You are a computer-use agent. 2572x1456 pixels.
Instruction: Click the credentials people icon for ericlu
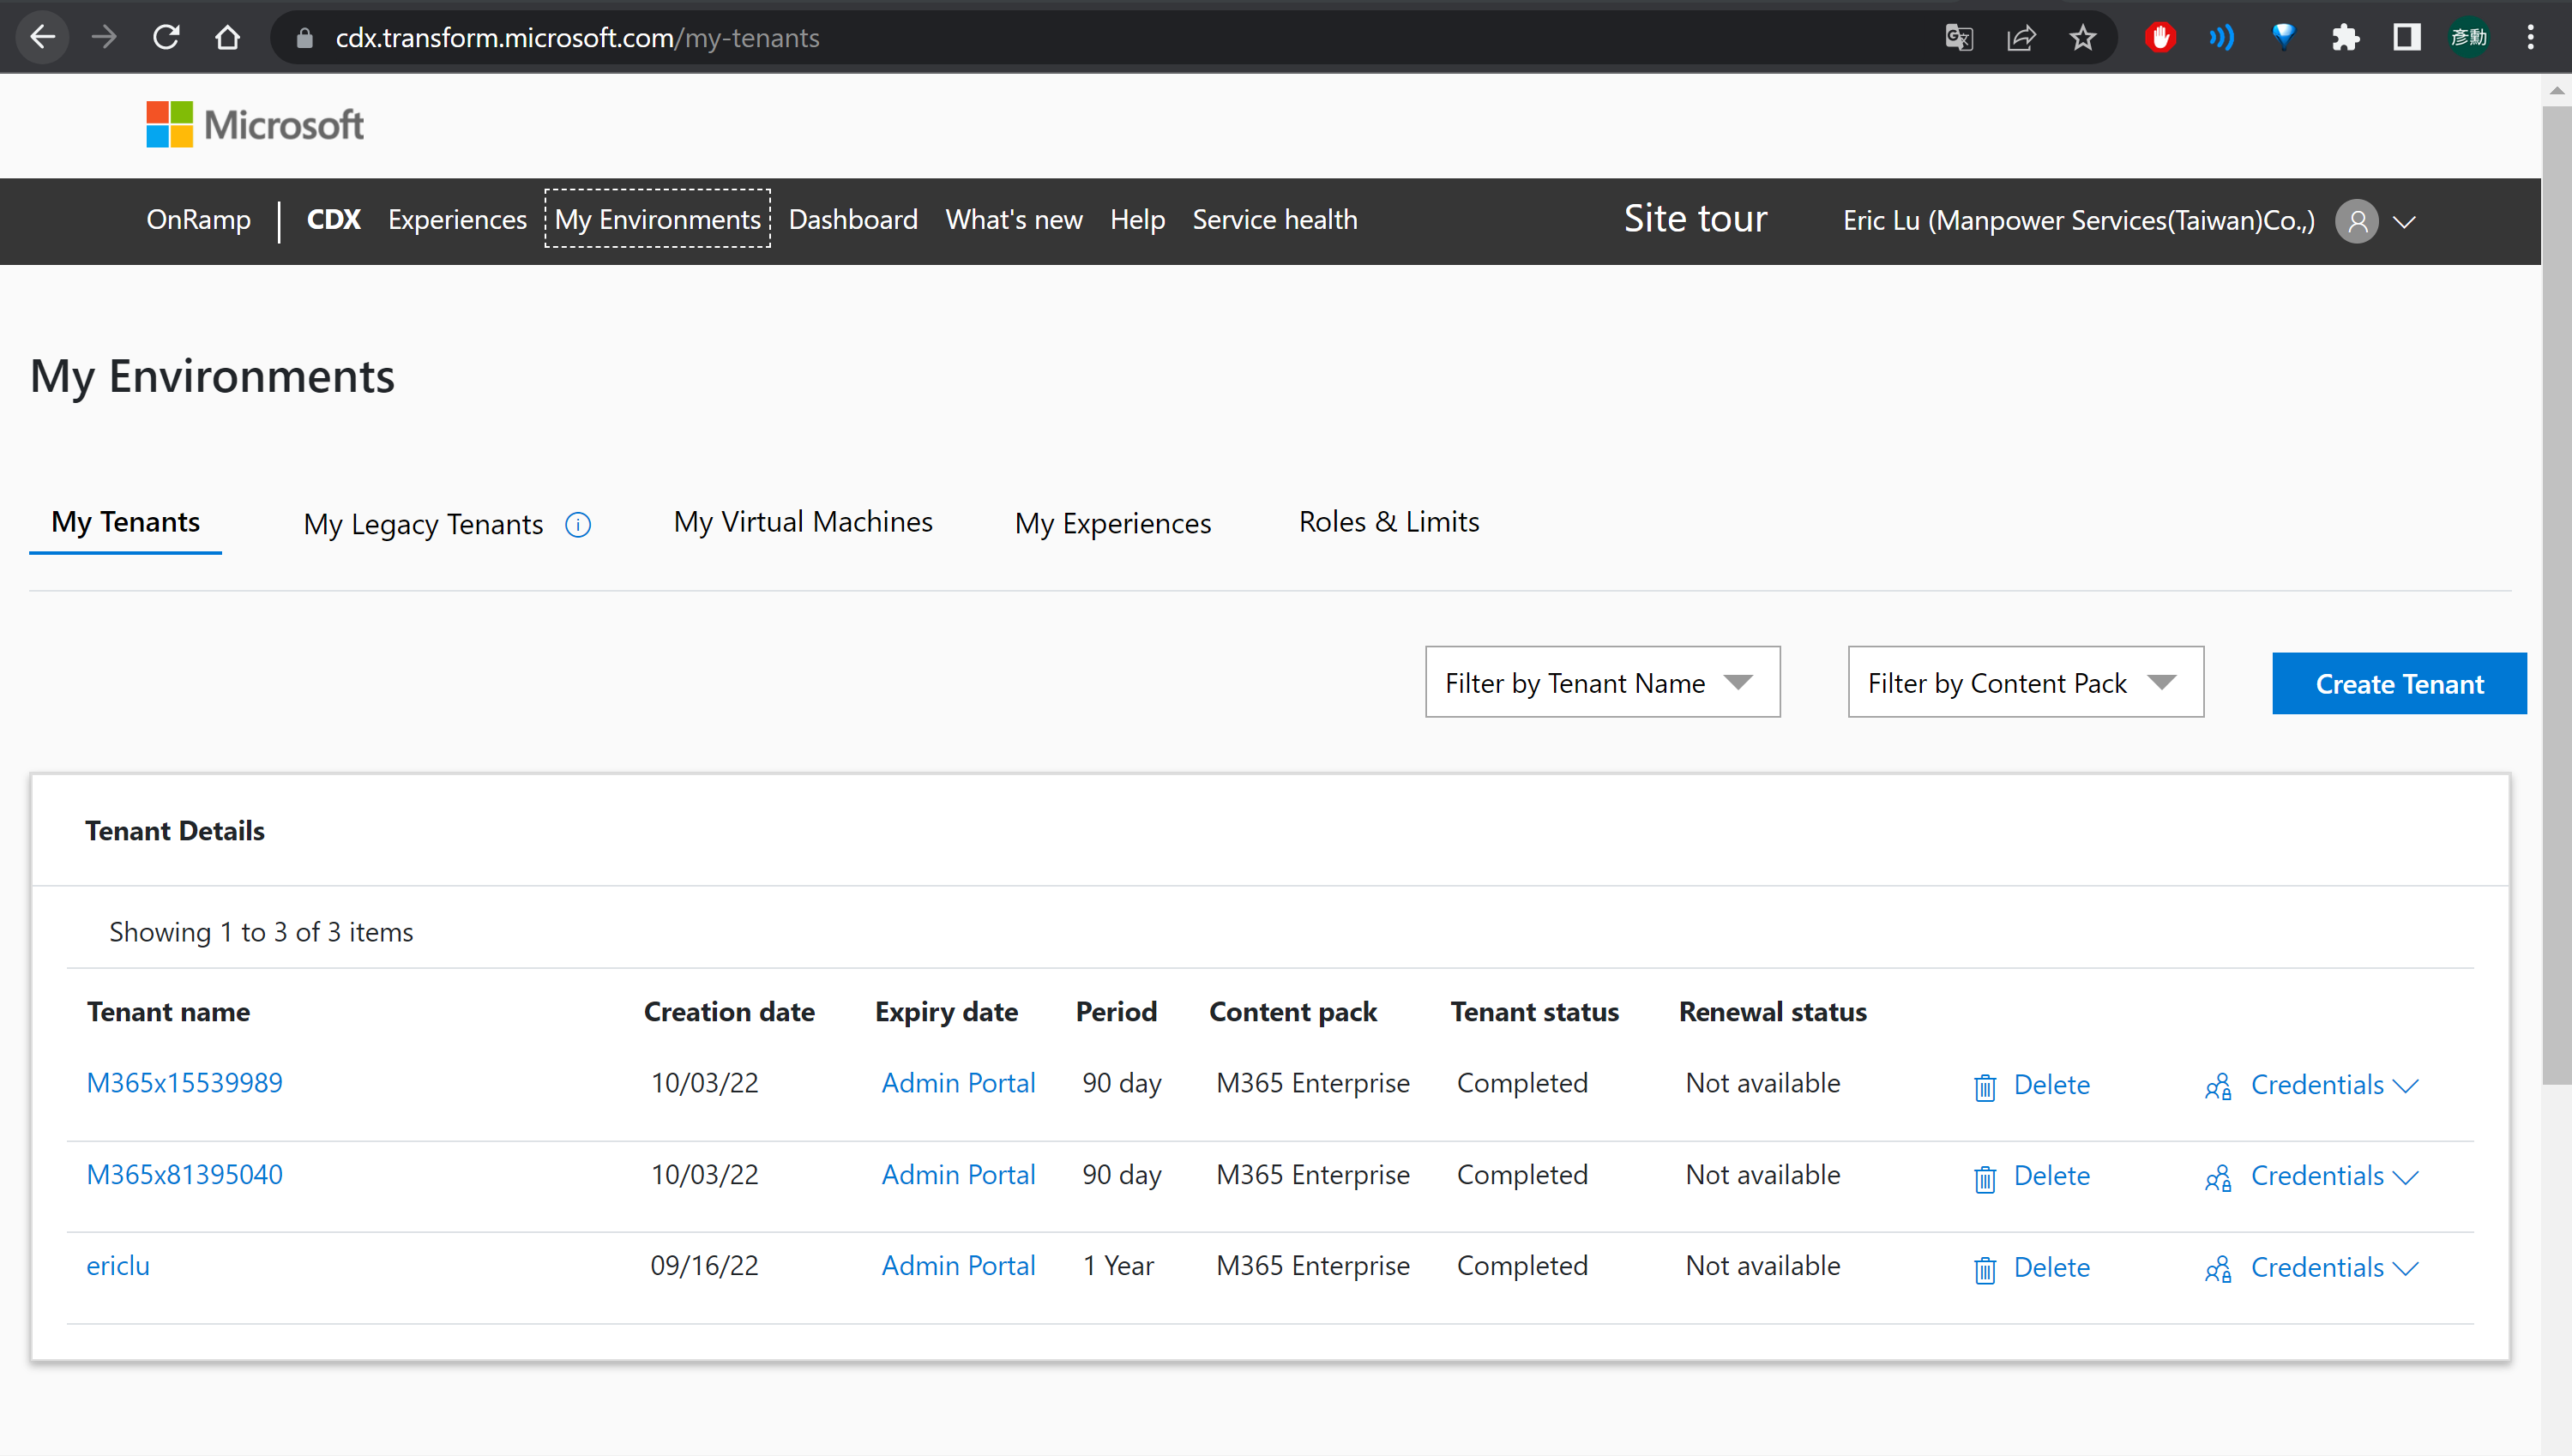point(2217,1268)
